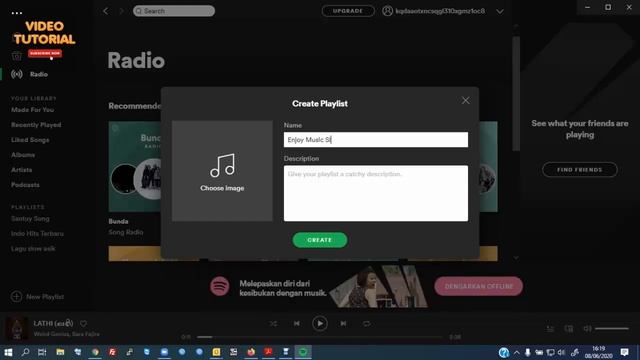Like the LATHI track with heart icon

pyautogui.click(x=83, y=324)
